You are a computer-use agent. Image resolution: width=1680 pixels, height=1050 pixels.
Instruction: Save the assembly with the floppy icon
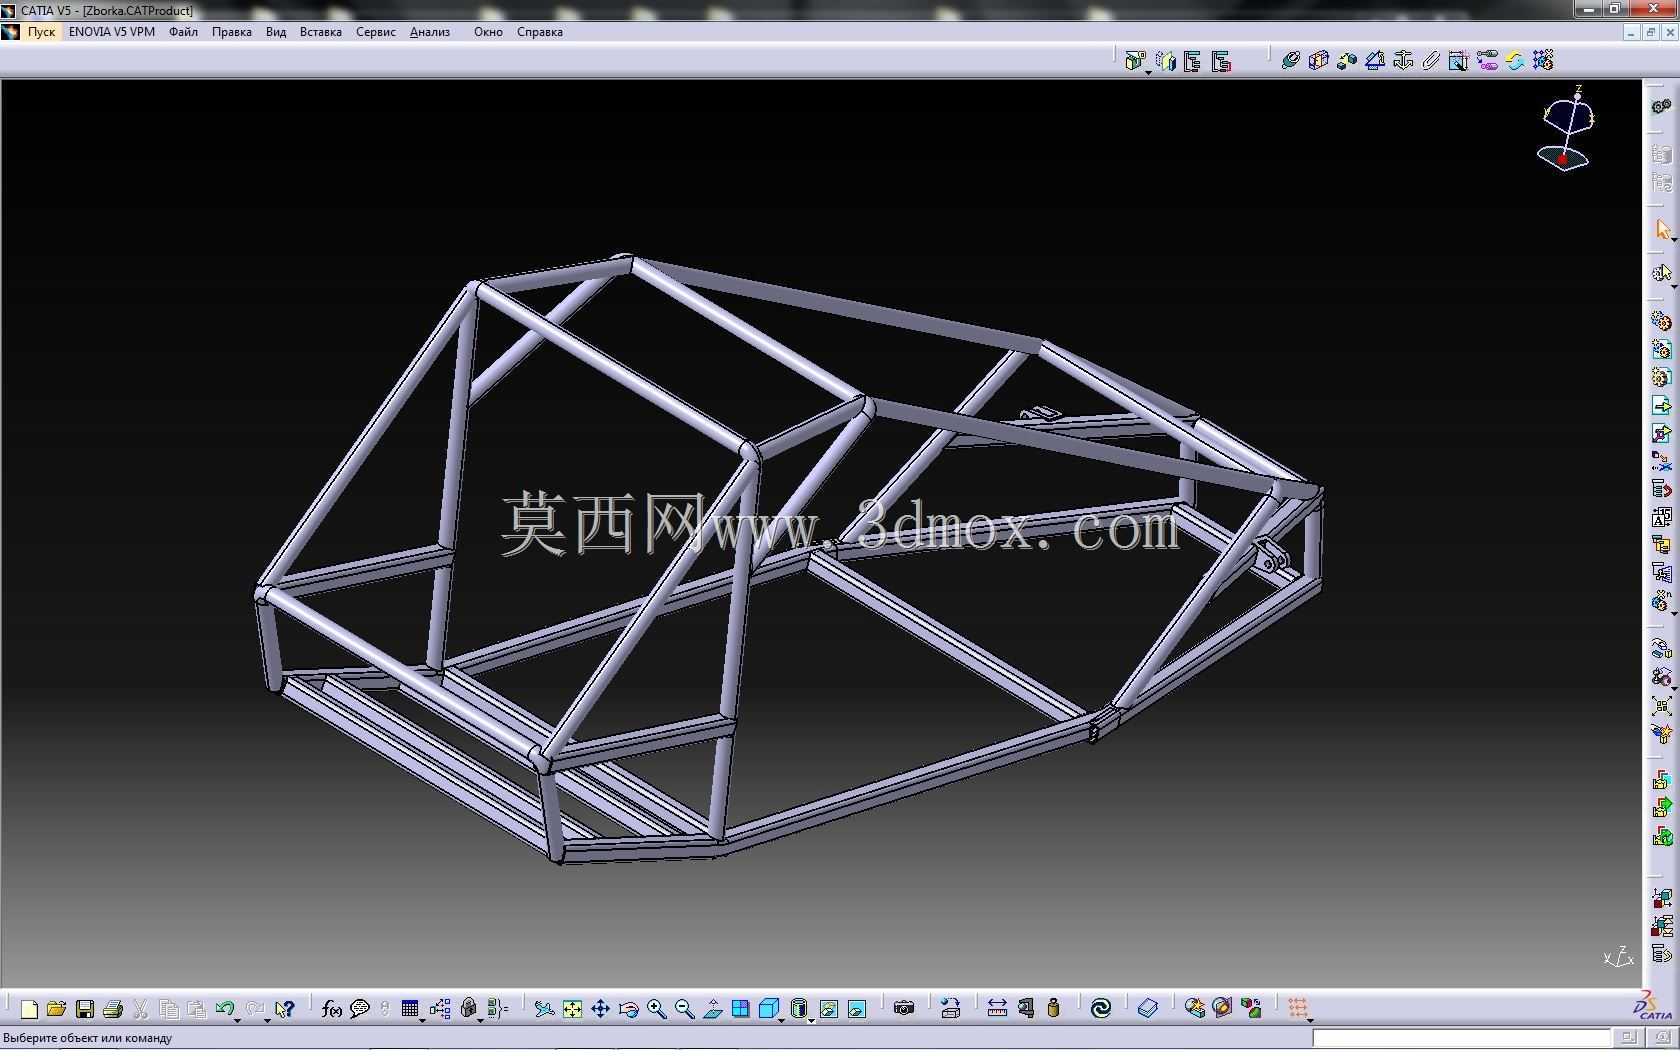click(85, 1009)
